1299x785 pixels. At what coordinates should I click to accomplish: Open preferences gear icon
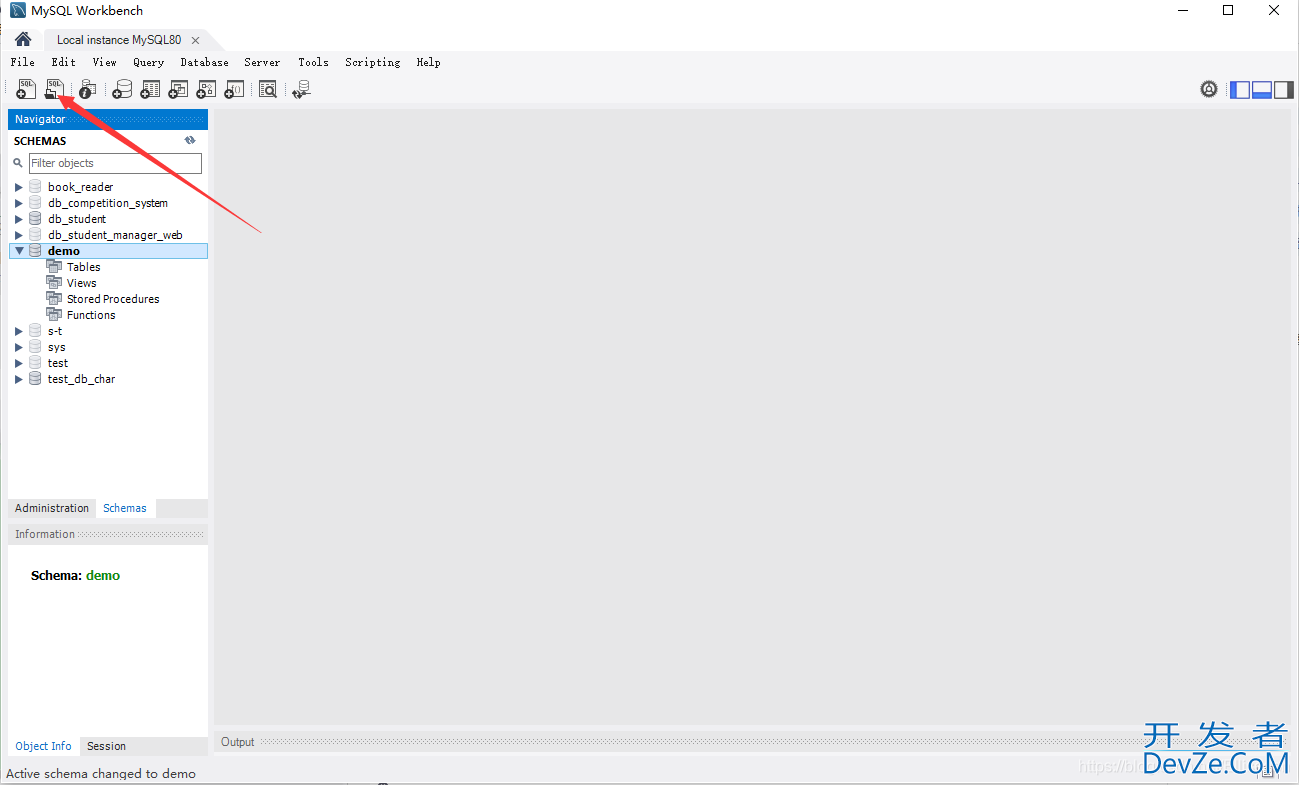click(1209, 89)
